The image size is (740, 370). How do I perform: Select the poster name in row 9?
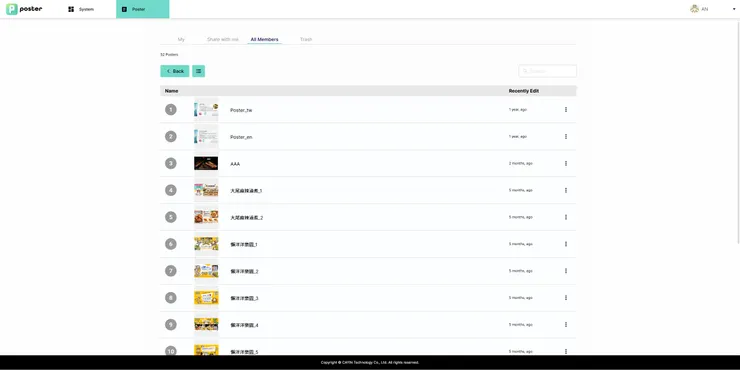(244, 325)
